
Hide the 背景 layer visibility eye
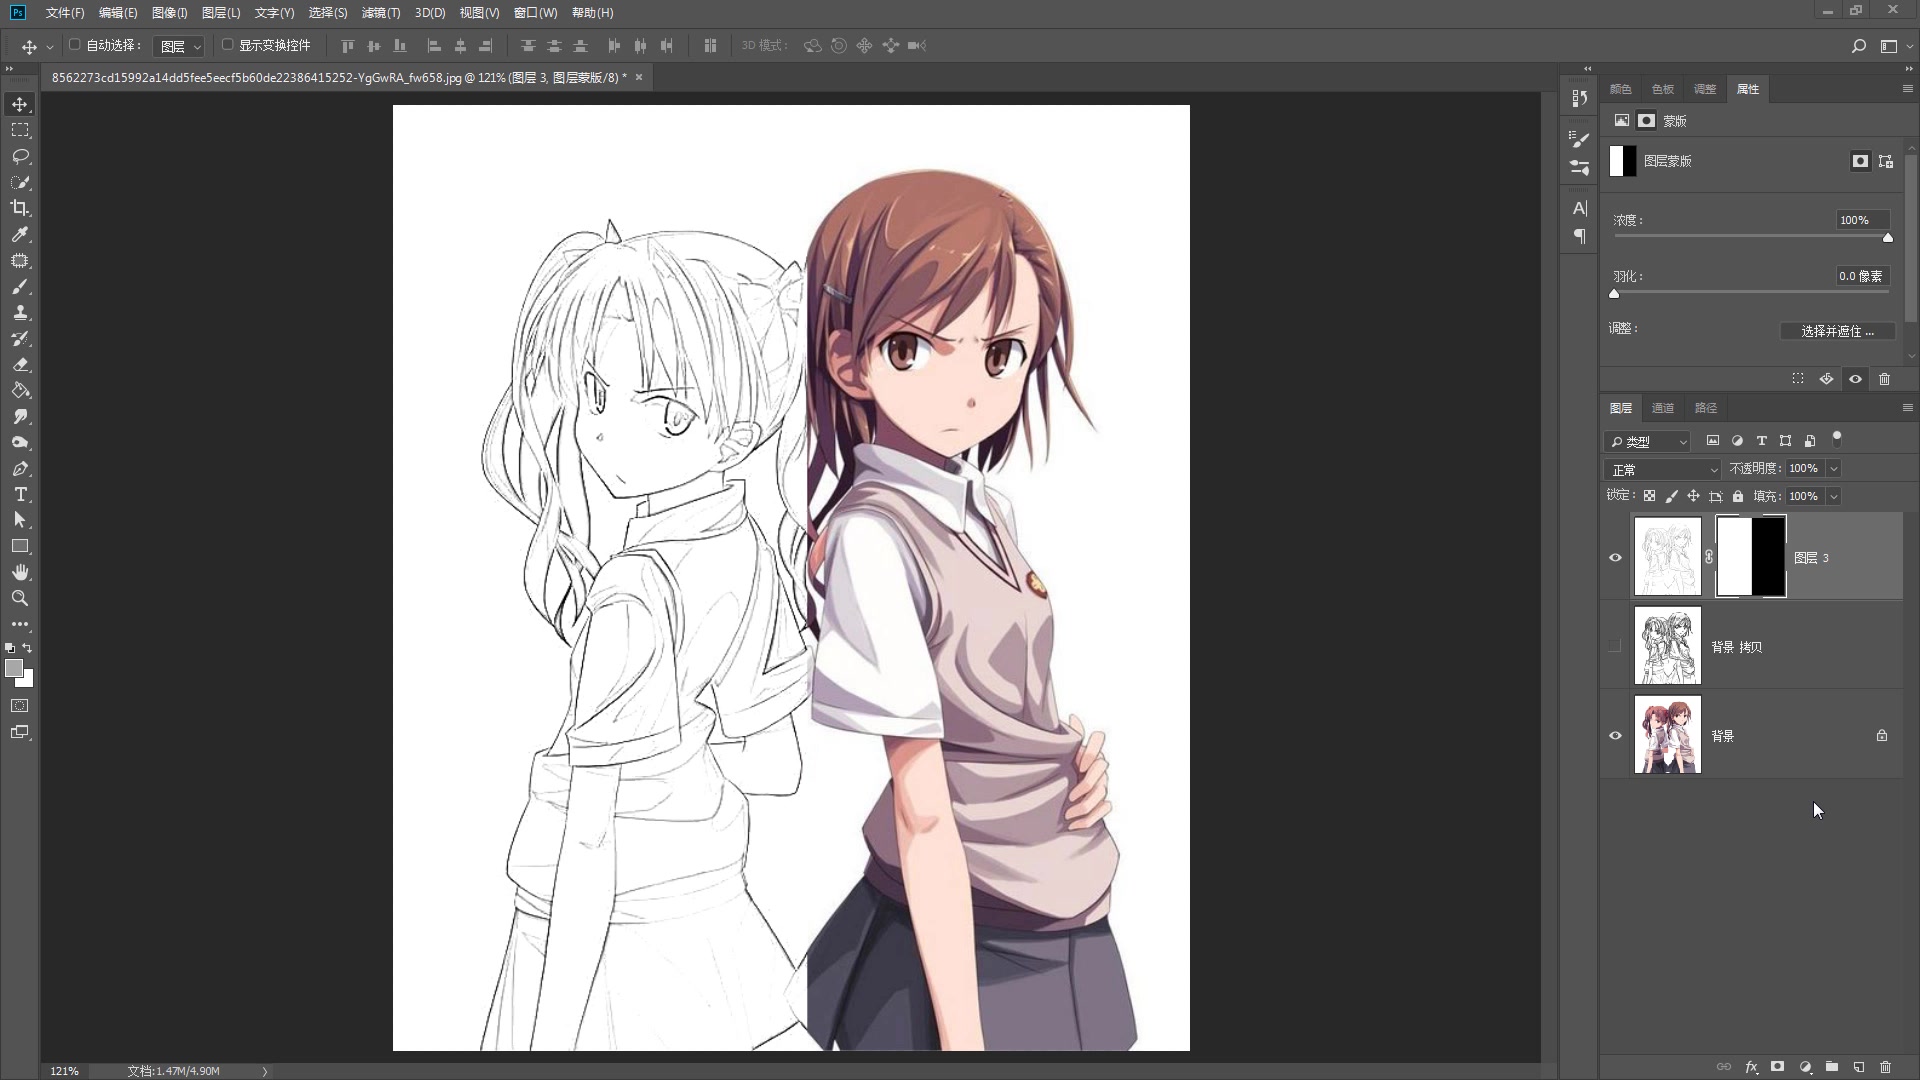click(1615, 736)
